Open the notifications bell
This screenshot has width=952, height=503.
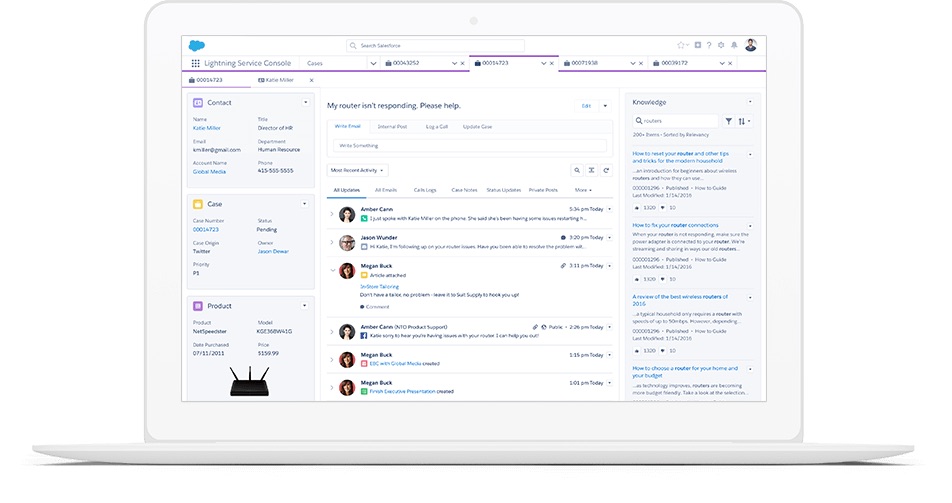pos(734,45)
